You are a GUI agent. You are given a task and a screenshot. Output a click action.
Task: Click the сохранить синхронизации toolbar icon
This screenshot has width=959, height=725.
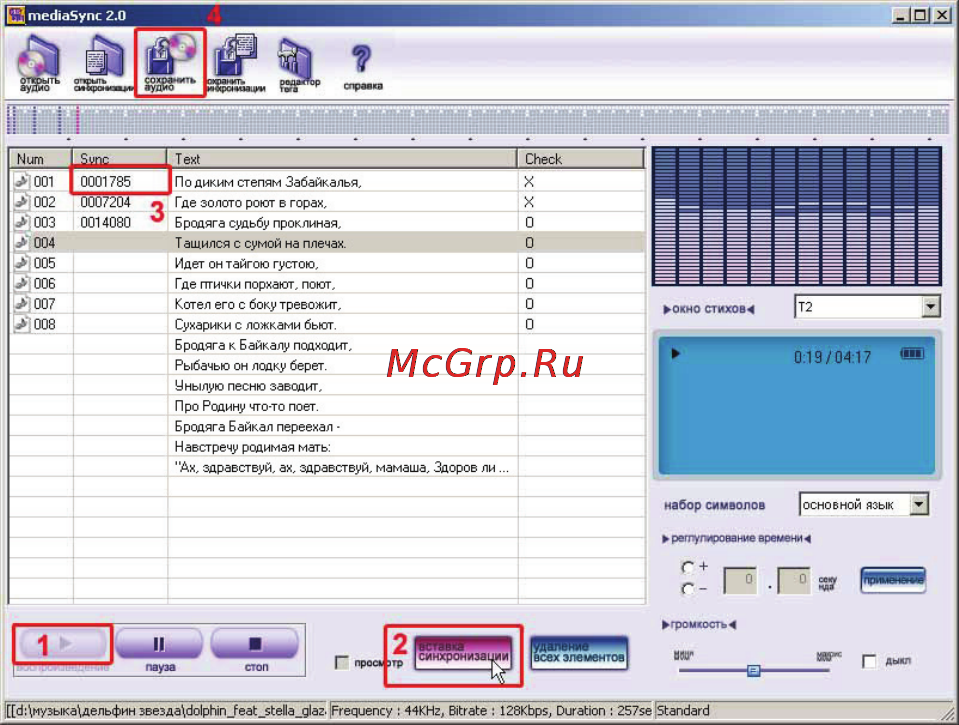[x=235, y=64]
